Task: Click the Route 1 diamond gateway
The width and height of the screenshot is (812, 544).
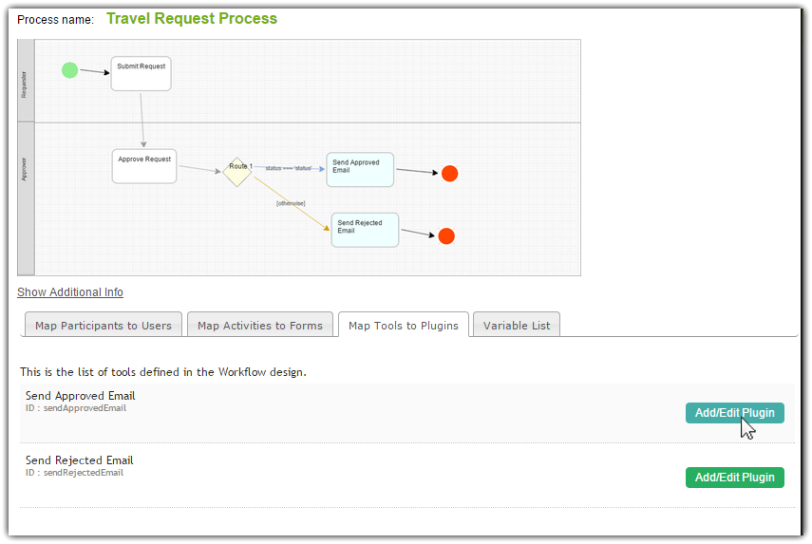Action: tap(237, 169)
